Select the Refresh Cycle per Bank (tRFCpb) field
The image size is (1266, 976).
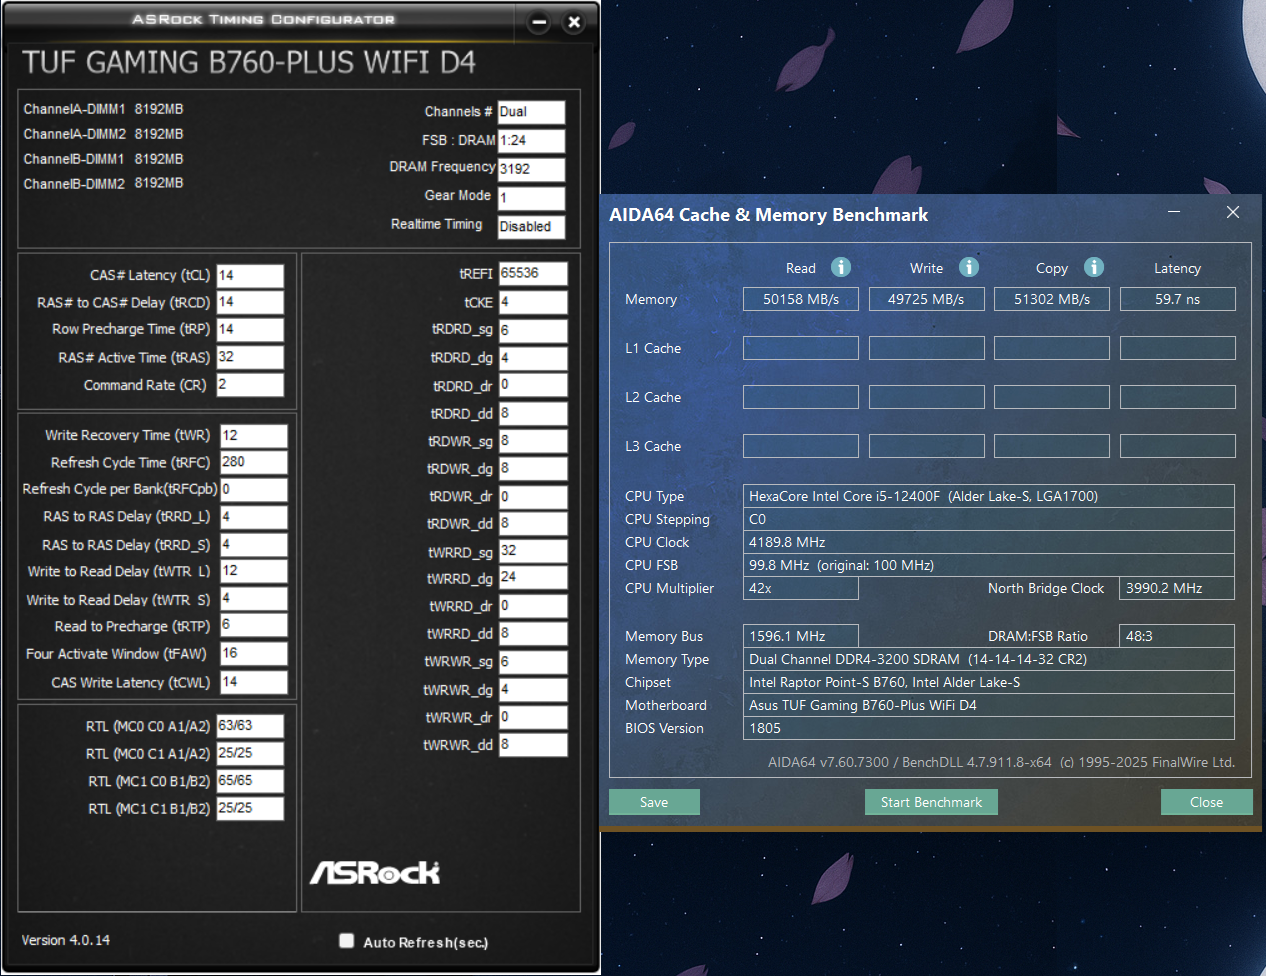tap(254, 490)
